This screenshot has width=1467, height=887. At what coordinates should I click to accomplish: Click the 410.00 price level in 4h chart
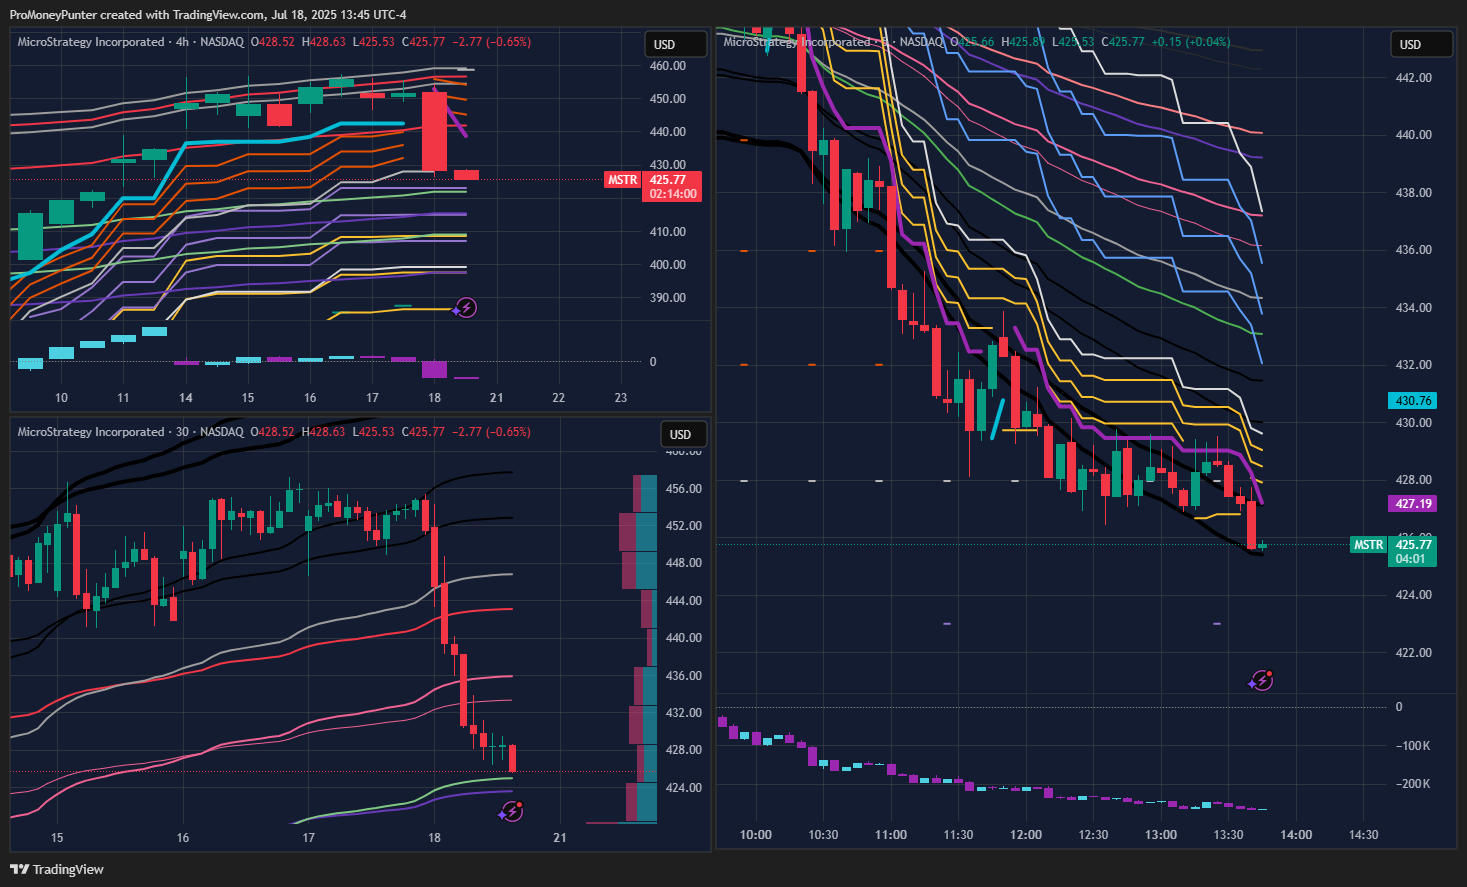(667, 232)
